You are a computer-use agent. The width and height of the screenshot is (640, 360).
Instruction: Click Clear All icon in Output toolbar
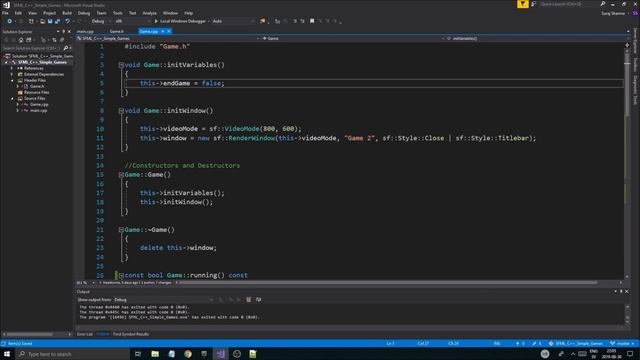coord(249,300)
